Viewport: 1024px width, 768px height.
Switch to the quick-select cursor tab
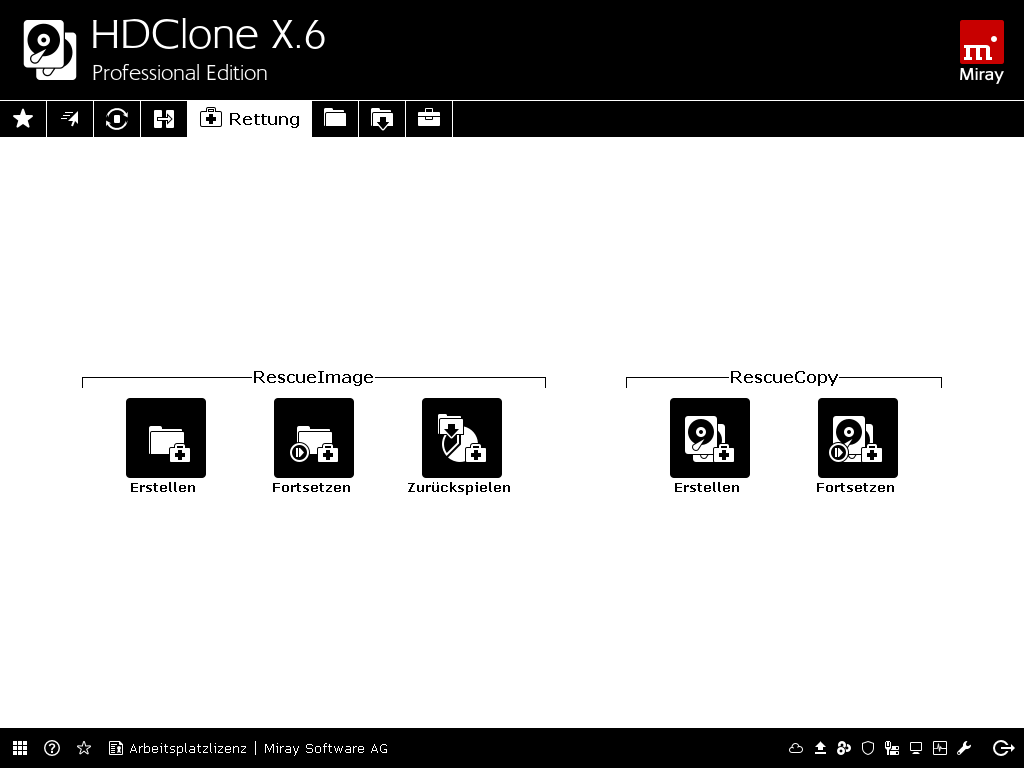(x=70, y=119)
